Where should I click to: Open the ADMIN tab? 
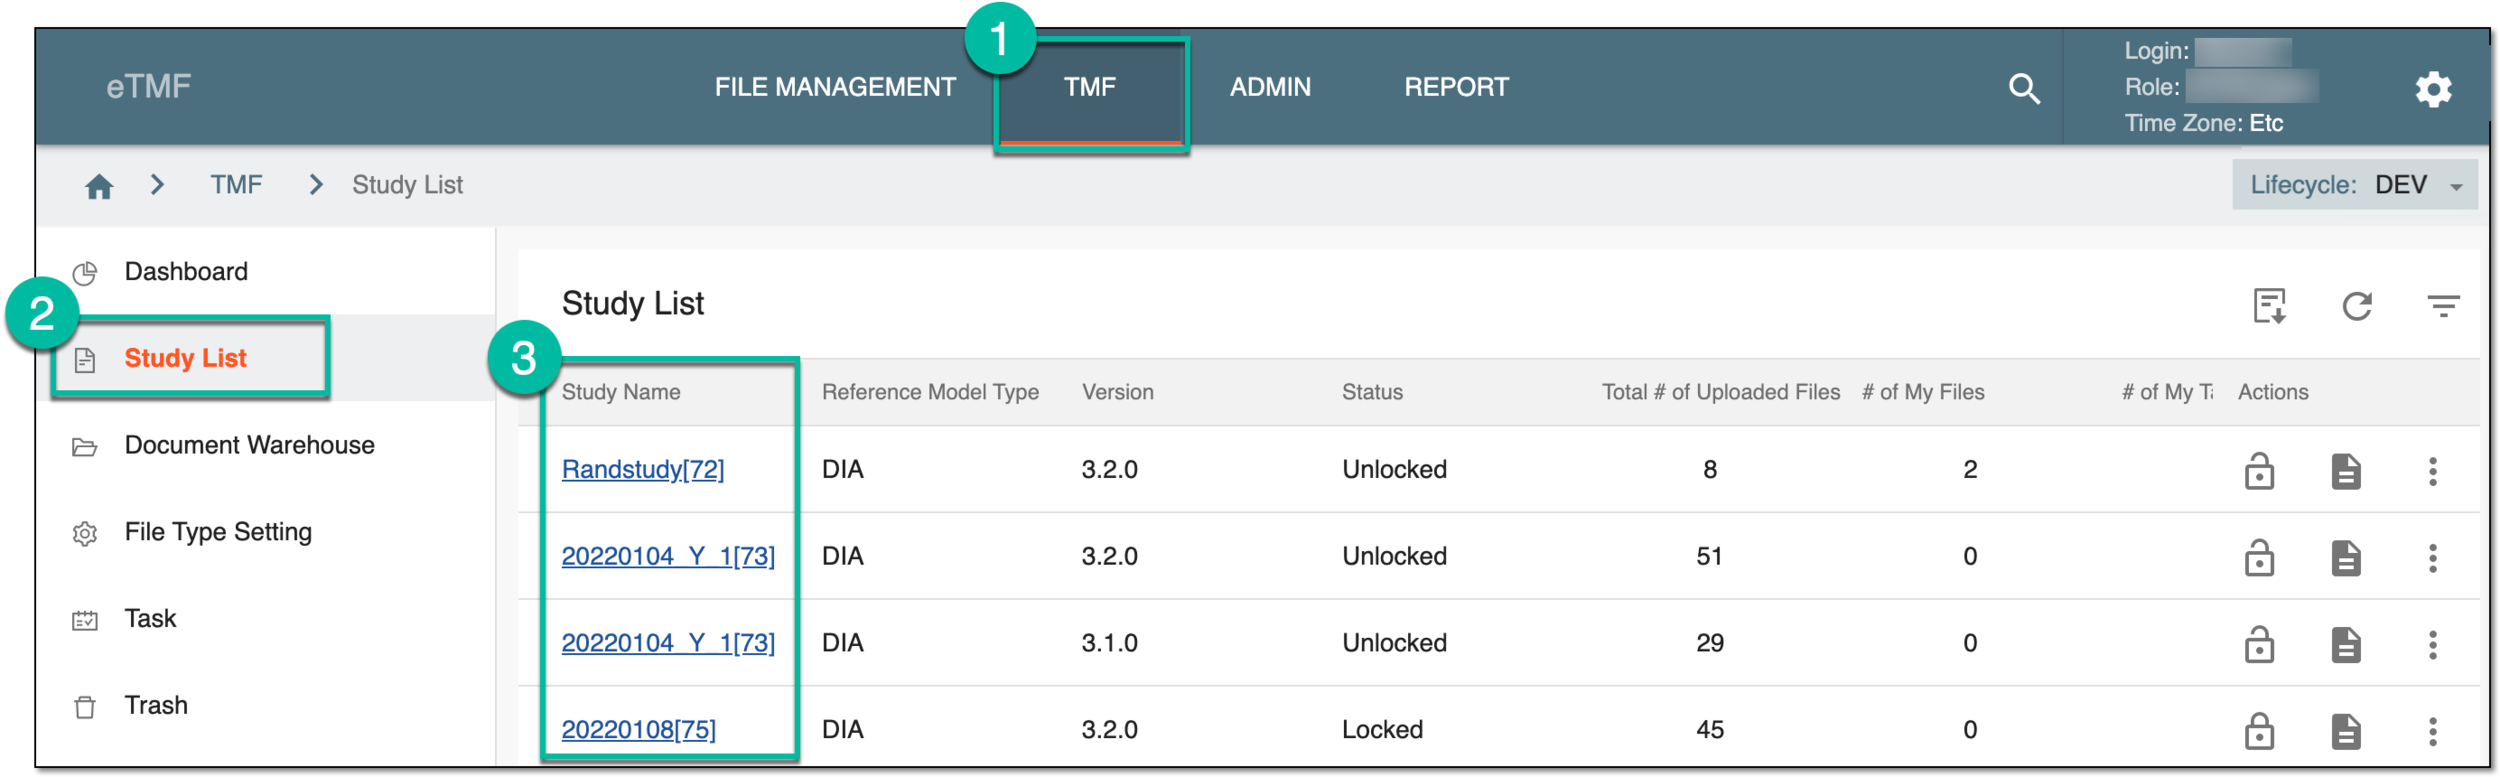(1270, 87)
